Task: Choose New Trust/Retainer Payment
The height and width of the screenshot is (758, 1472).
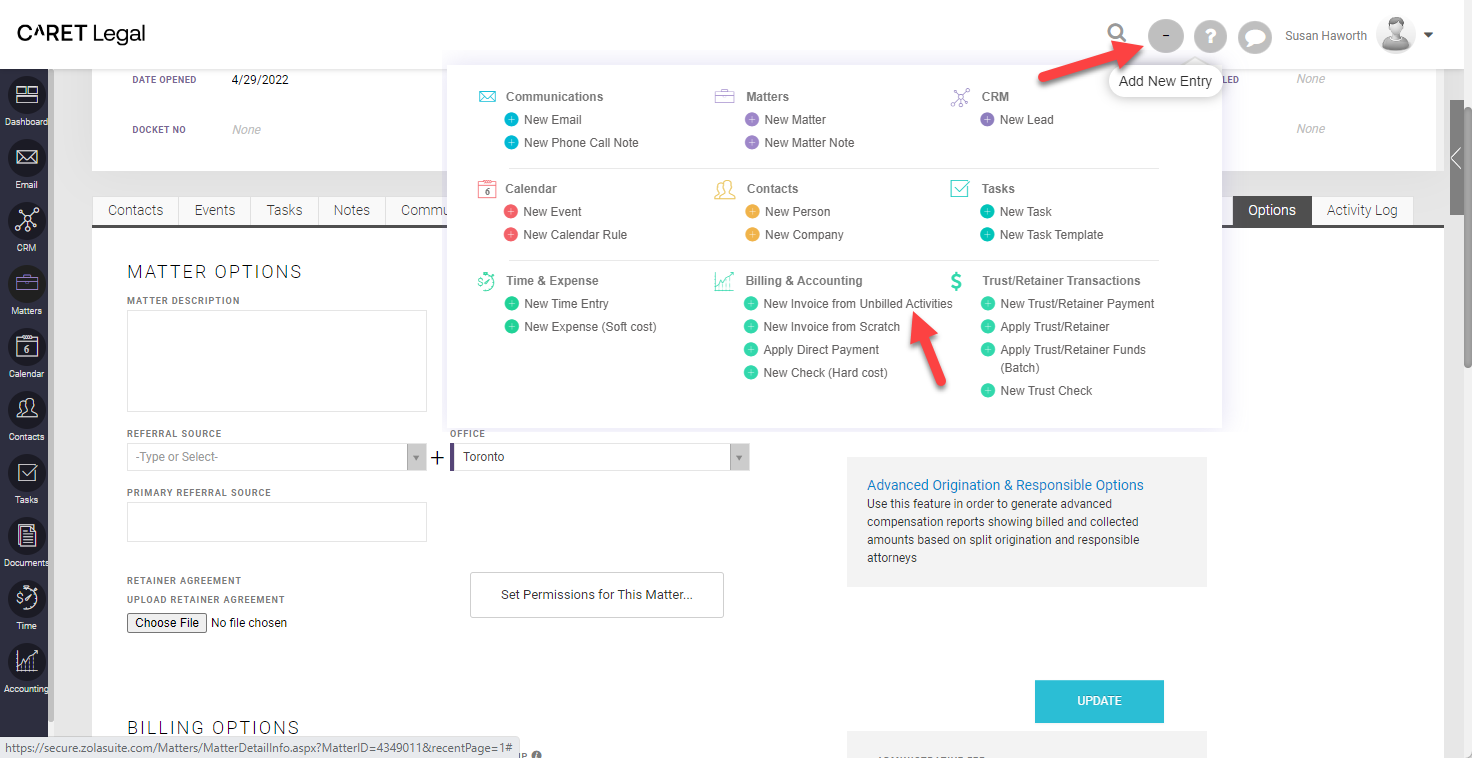Action: coord(1077,304)
